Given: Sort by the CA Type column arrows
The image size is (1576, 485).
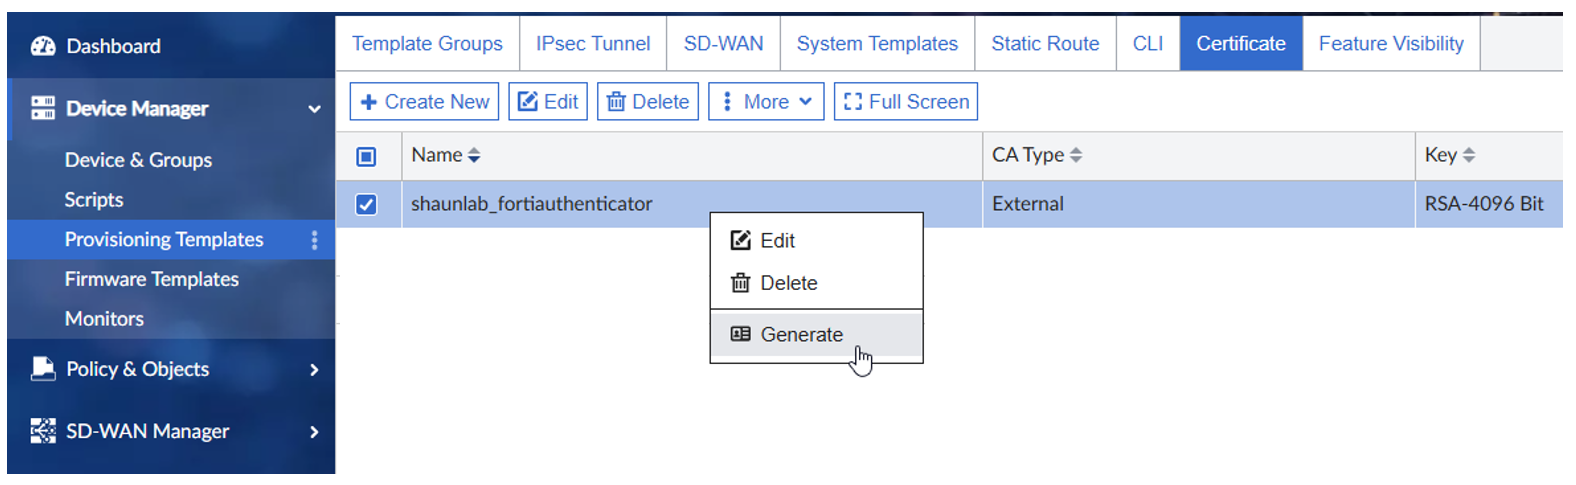Looking at the screenshot, I should (x=1076, y=155).
